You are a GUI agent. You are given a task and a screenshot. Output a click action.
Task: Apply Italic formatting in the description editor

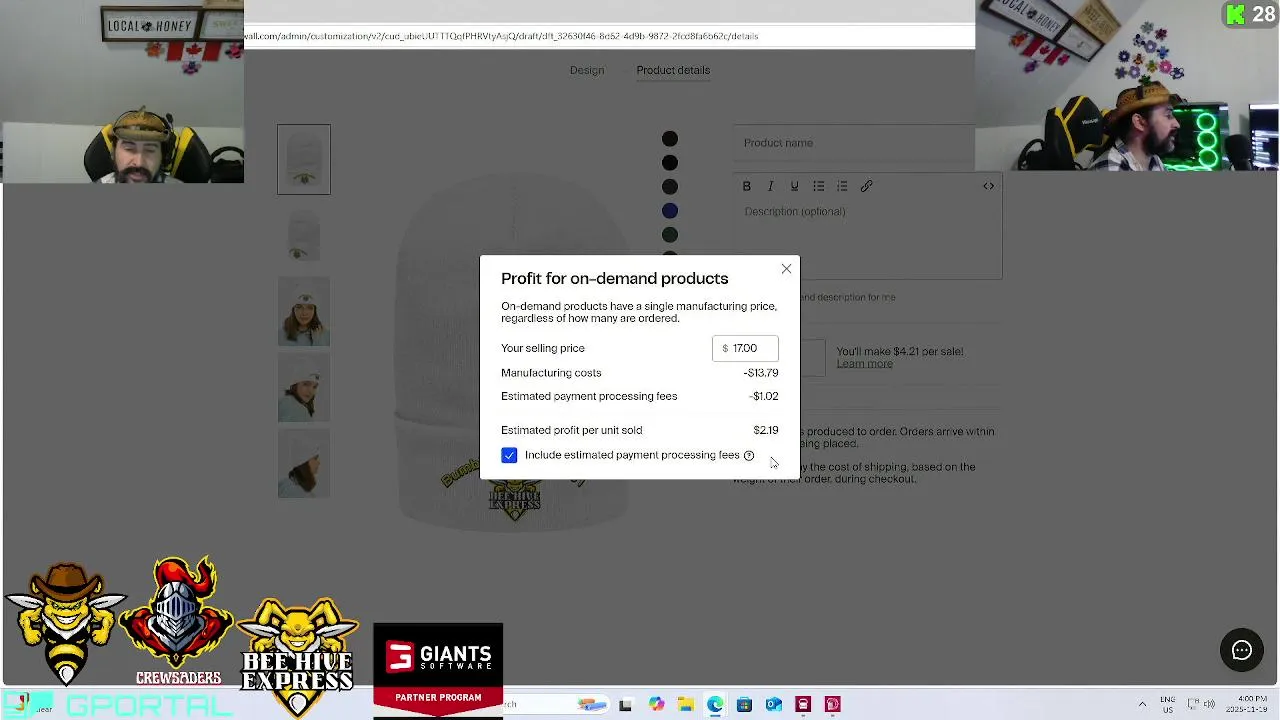771,186
